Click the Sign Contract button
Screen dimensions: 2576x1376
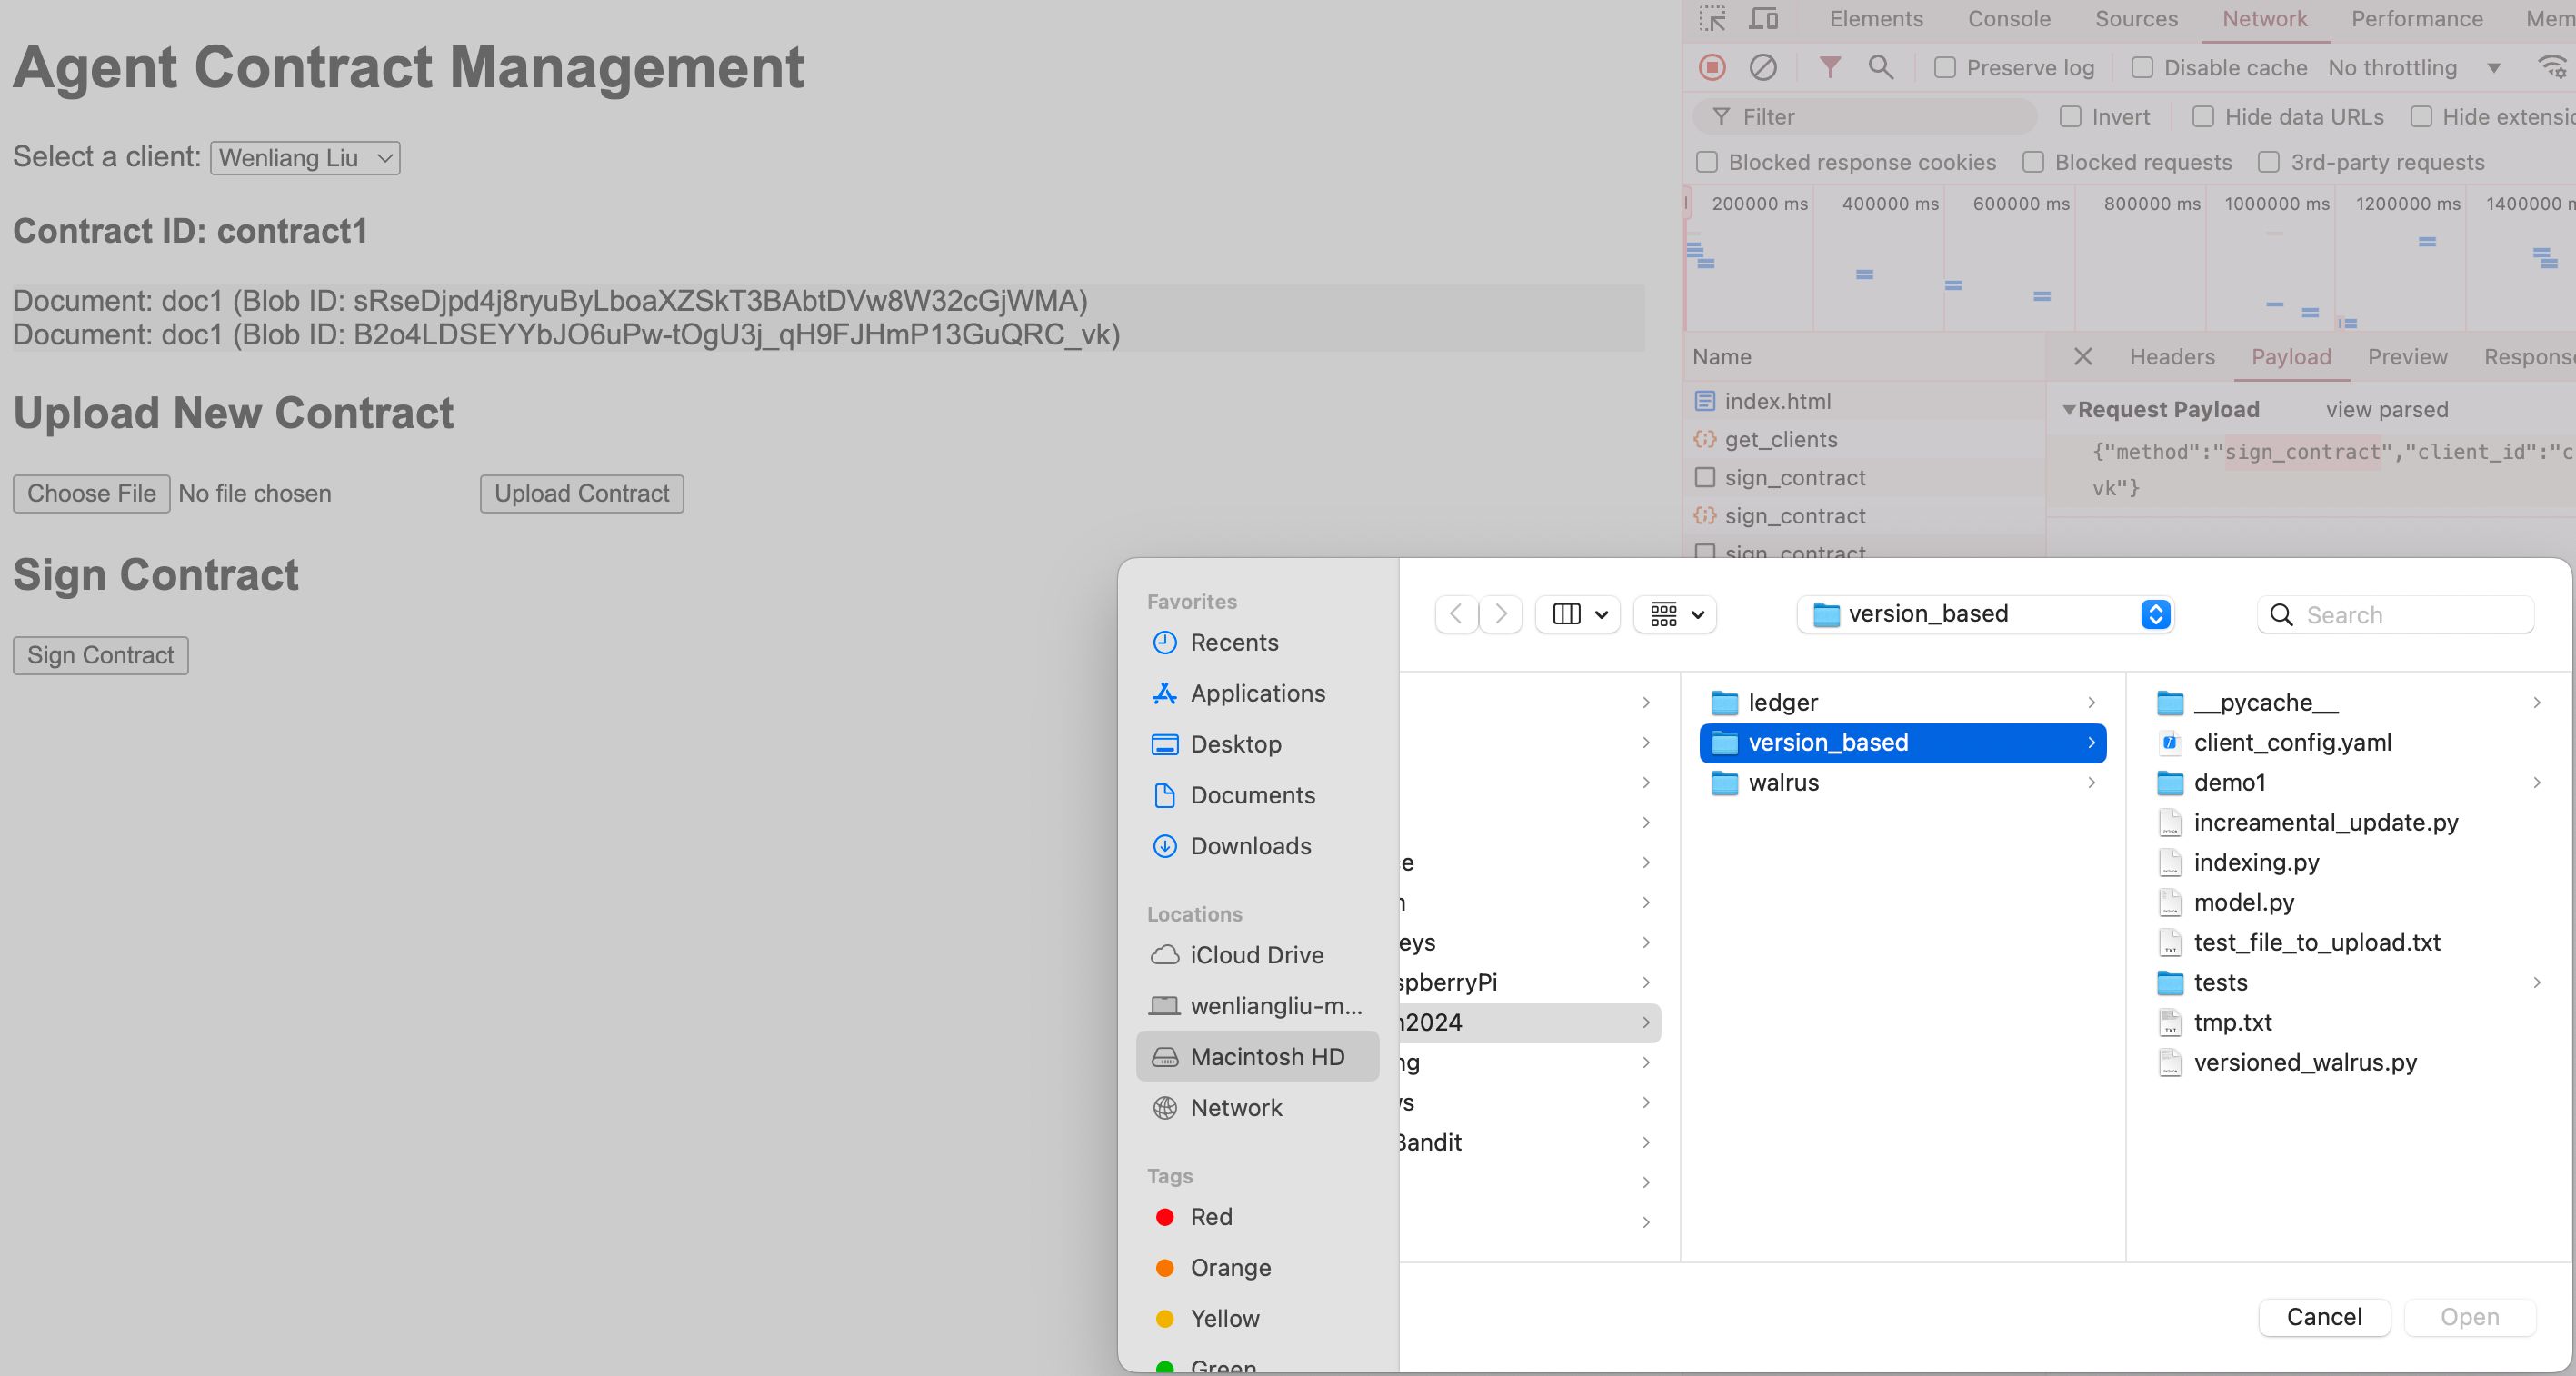pyautogui.click(x=101, y=654)
